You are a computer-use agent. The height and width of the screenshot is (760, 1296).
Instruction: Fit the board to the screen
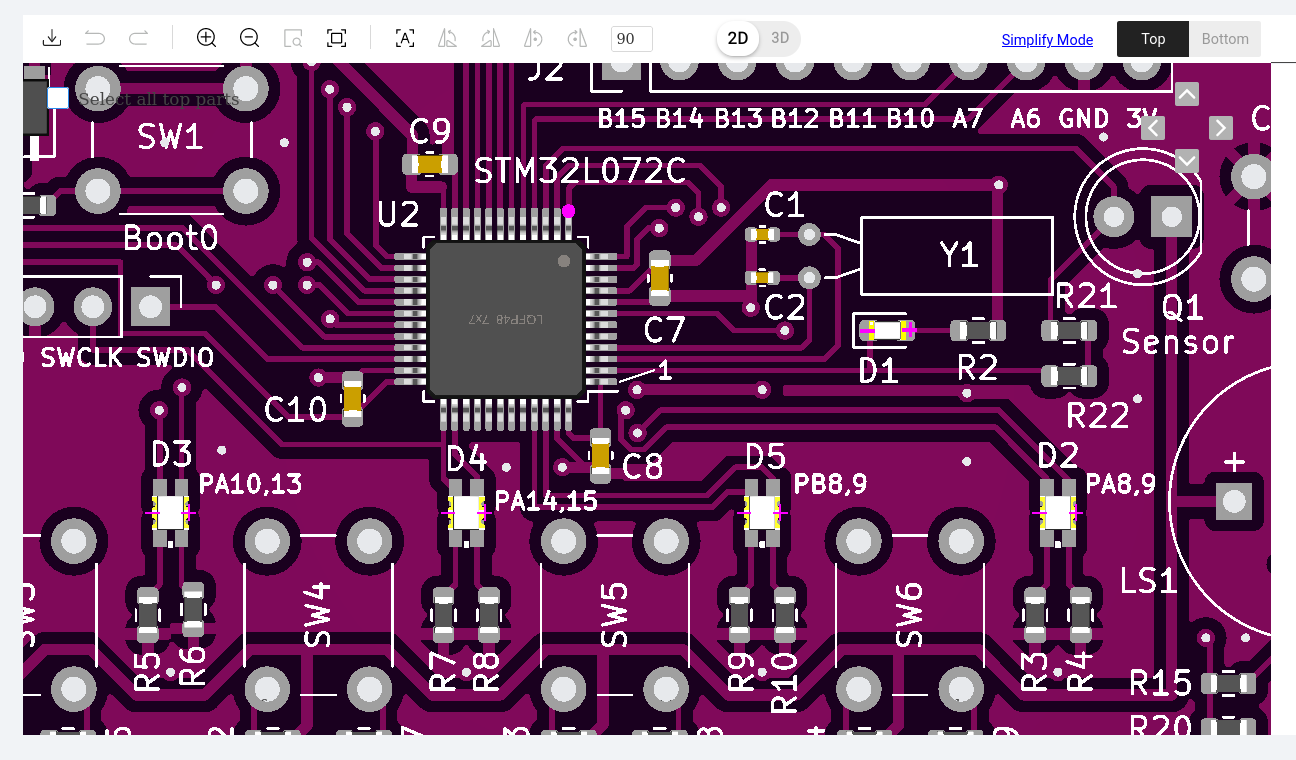click(x=337, y=39)
